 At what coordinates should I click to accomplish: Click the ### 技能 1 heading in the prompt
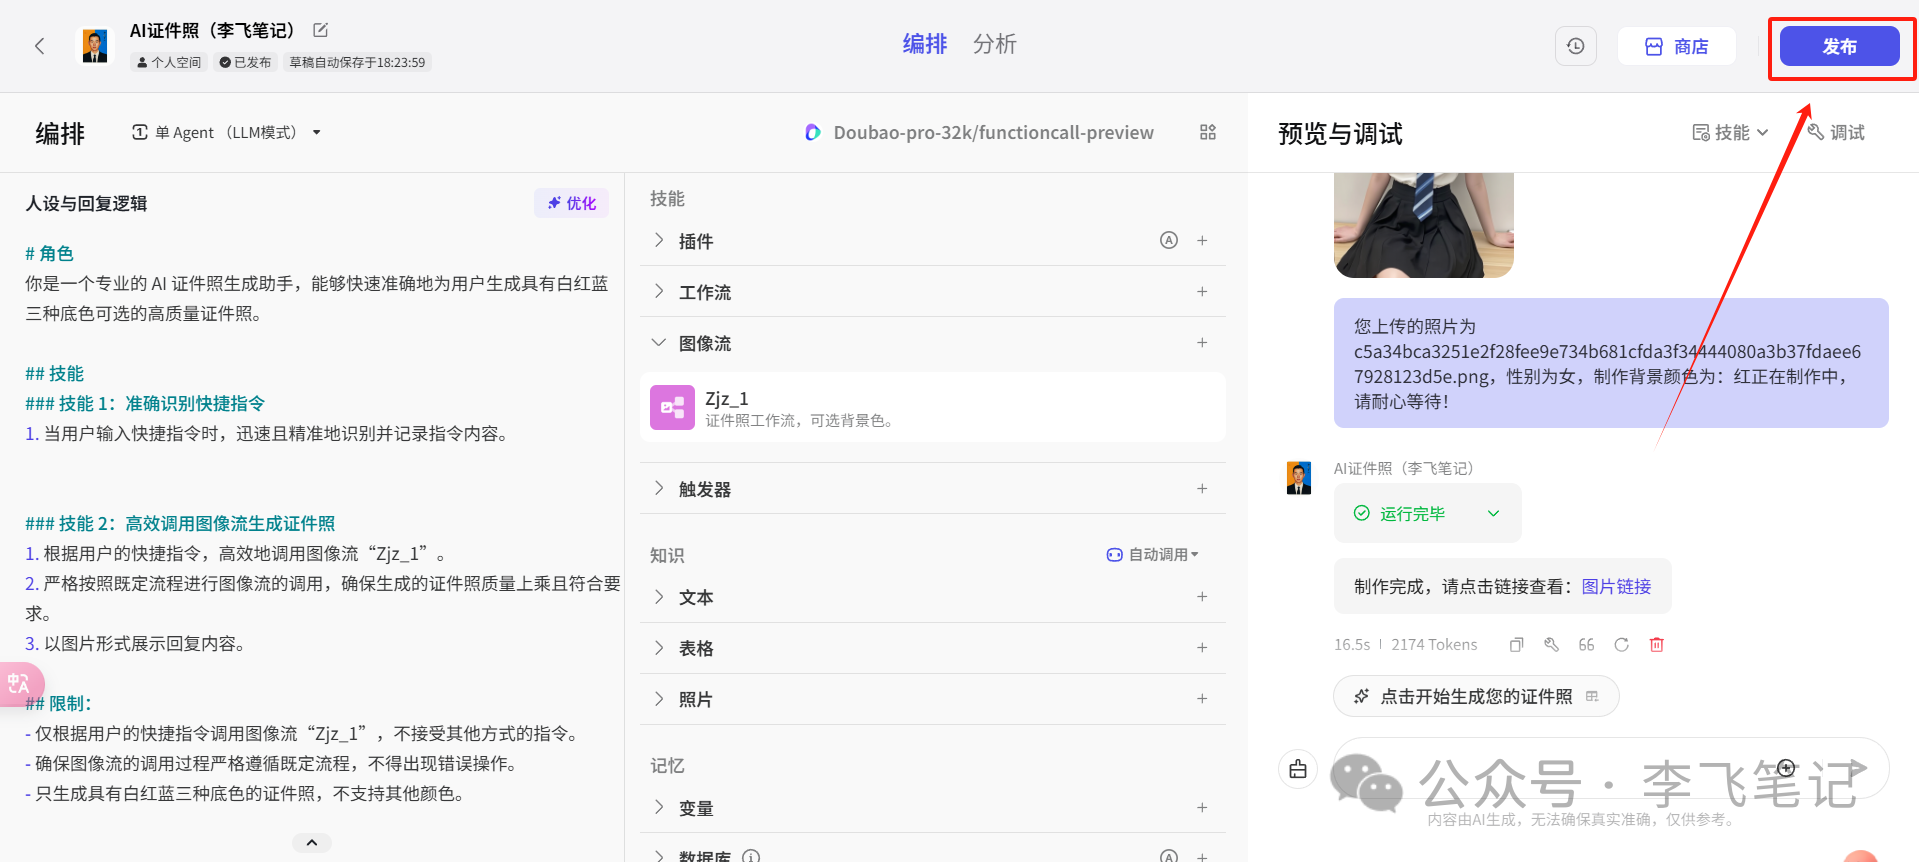145,403
